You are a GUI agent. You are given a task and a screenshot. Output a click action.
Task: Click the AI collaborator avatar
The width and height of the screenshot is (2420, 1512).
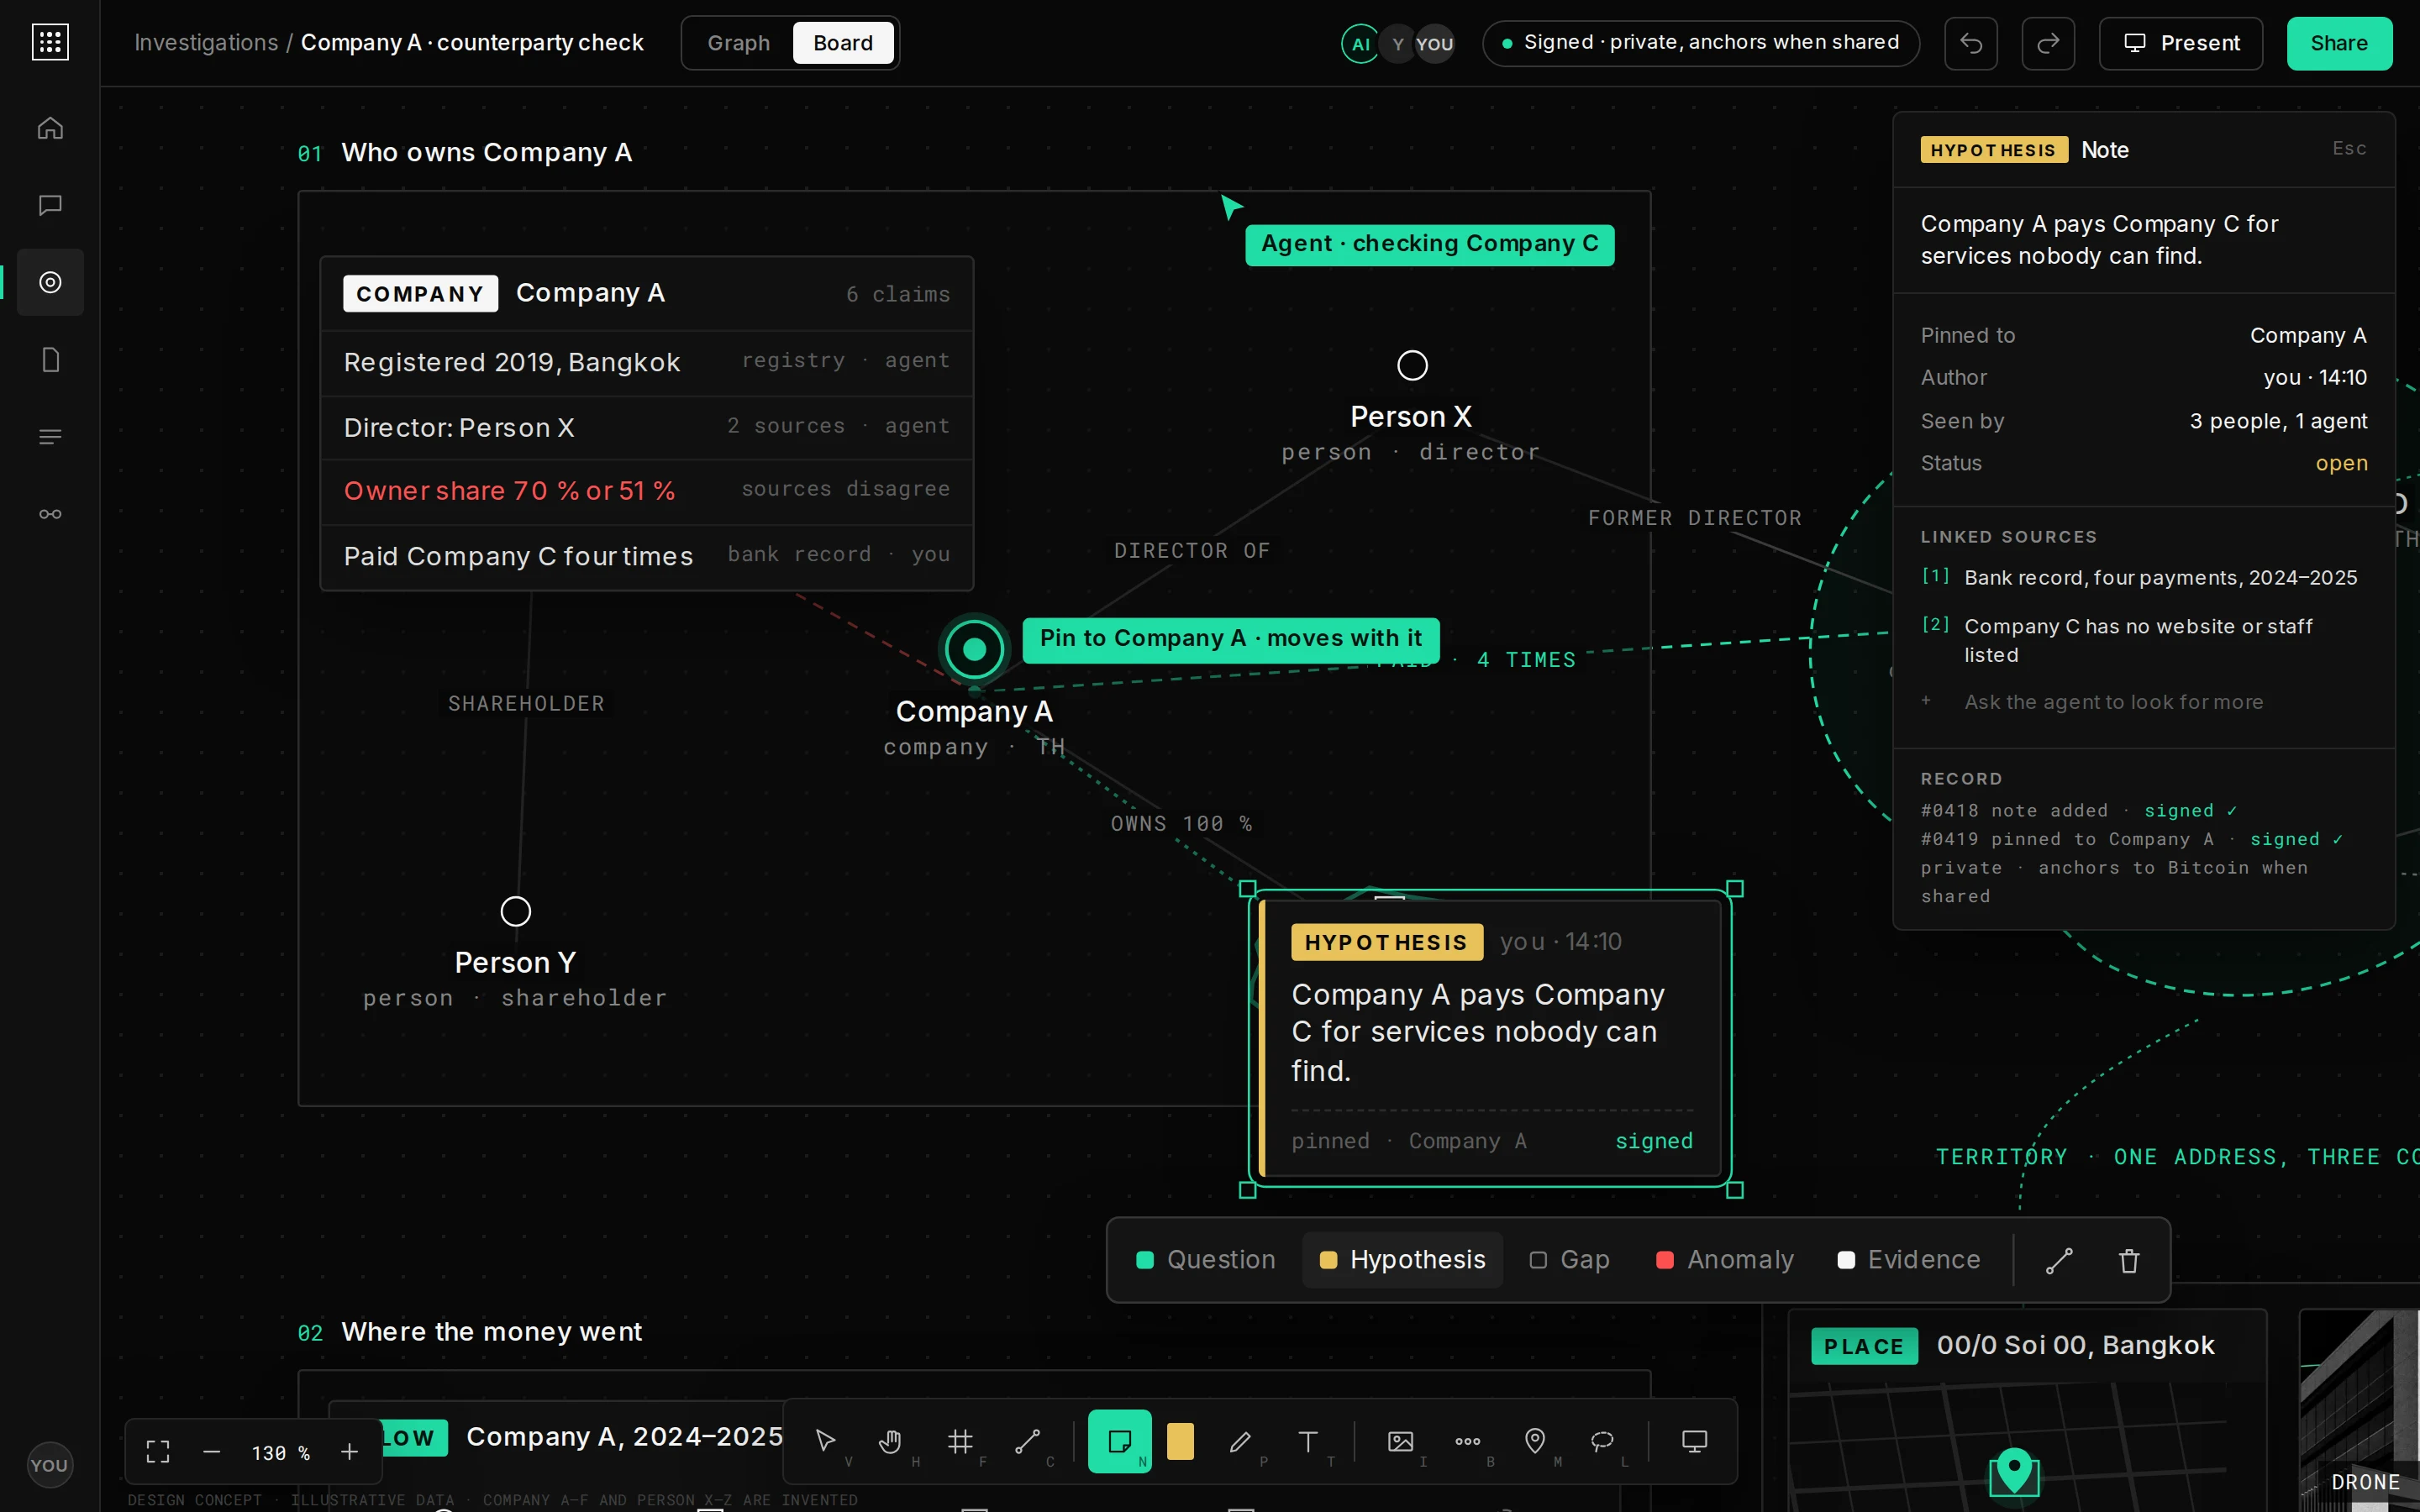[1360, 44]
